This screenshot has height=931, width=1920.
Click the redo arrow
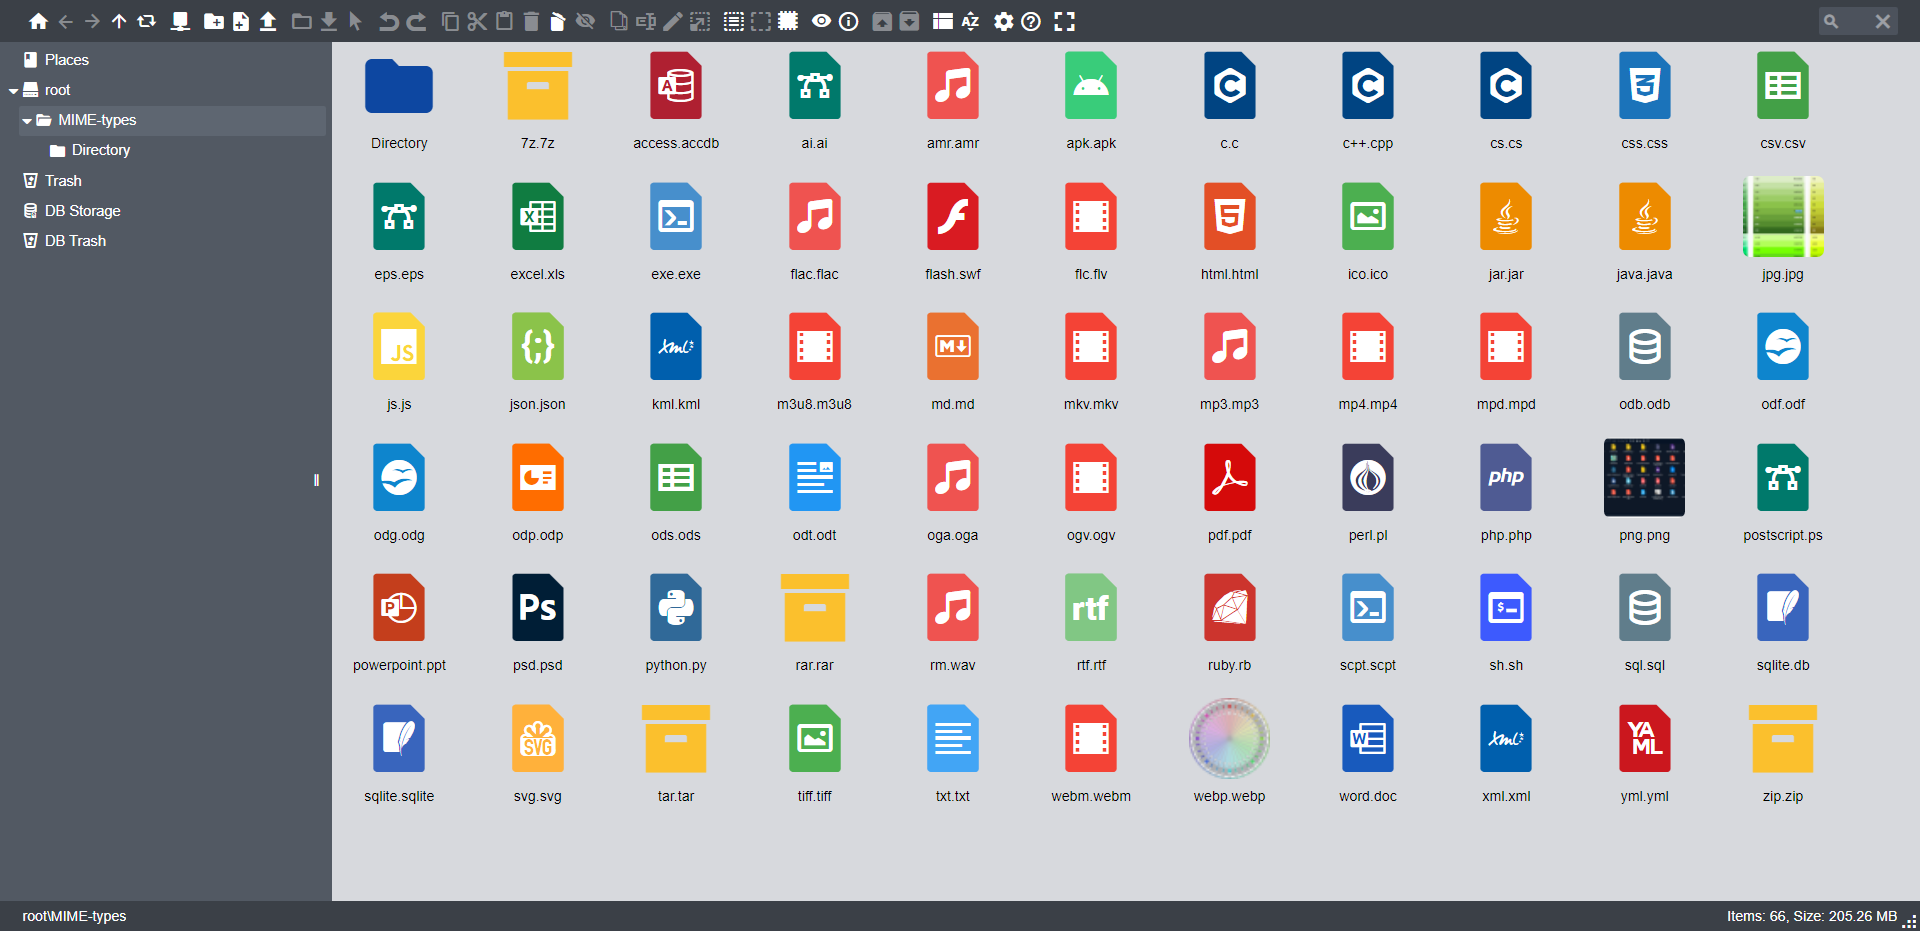(416, 21)
